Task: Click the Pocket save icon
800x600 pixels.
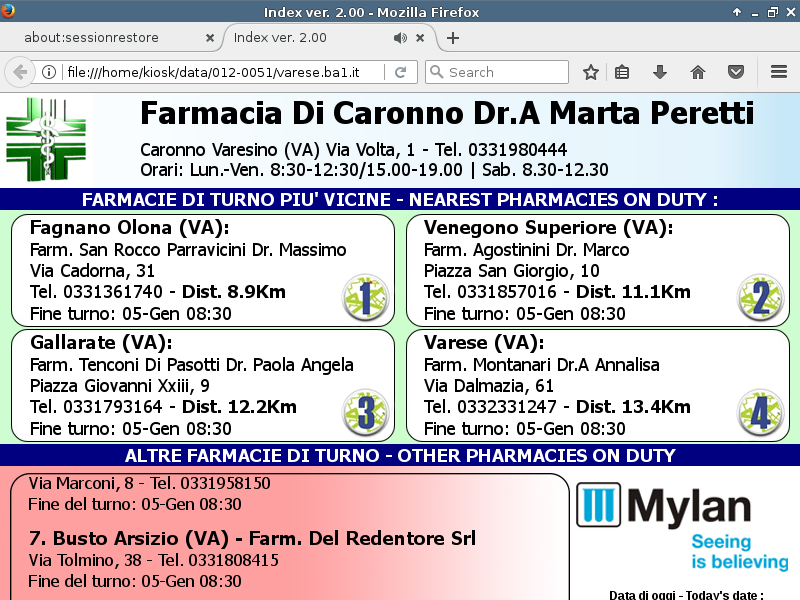Action: tap(736, 72)
